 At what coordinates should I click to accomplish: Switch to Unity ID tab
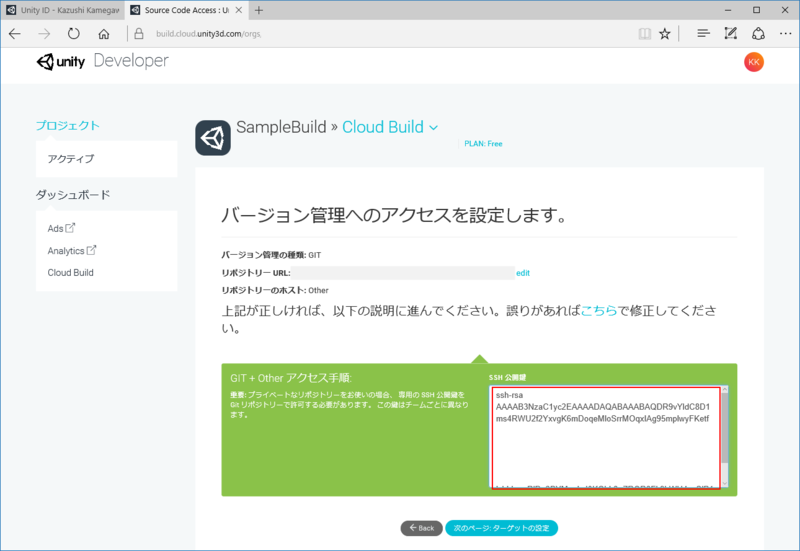point(63,10)
